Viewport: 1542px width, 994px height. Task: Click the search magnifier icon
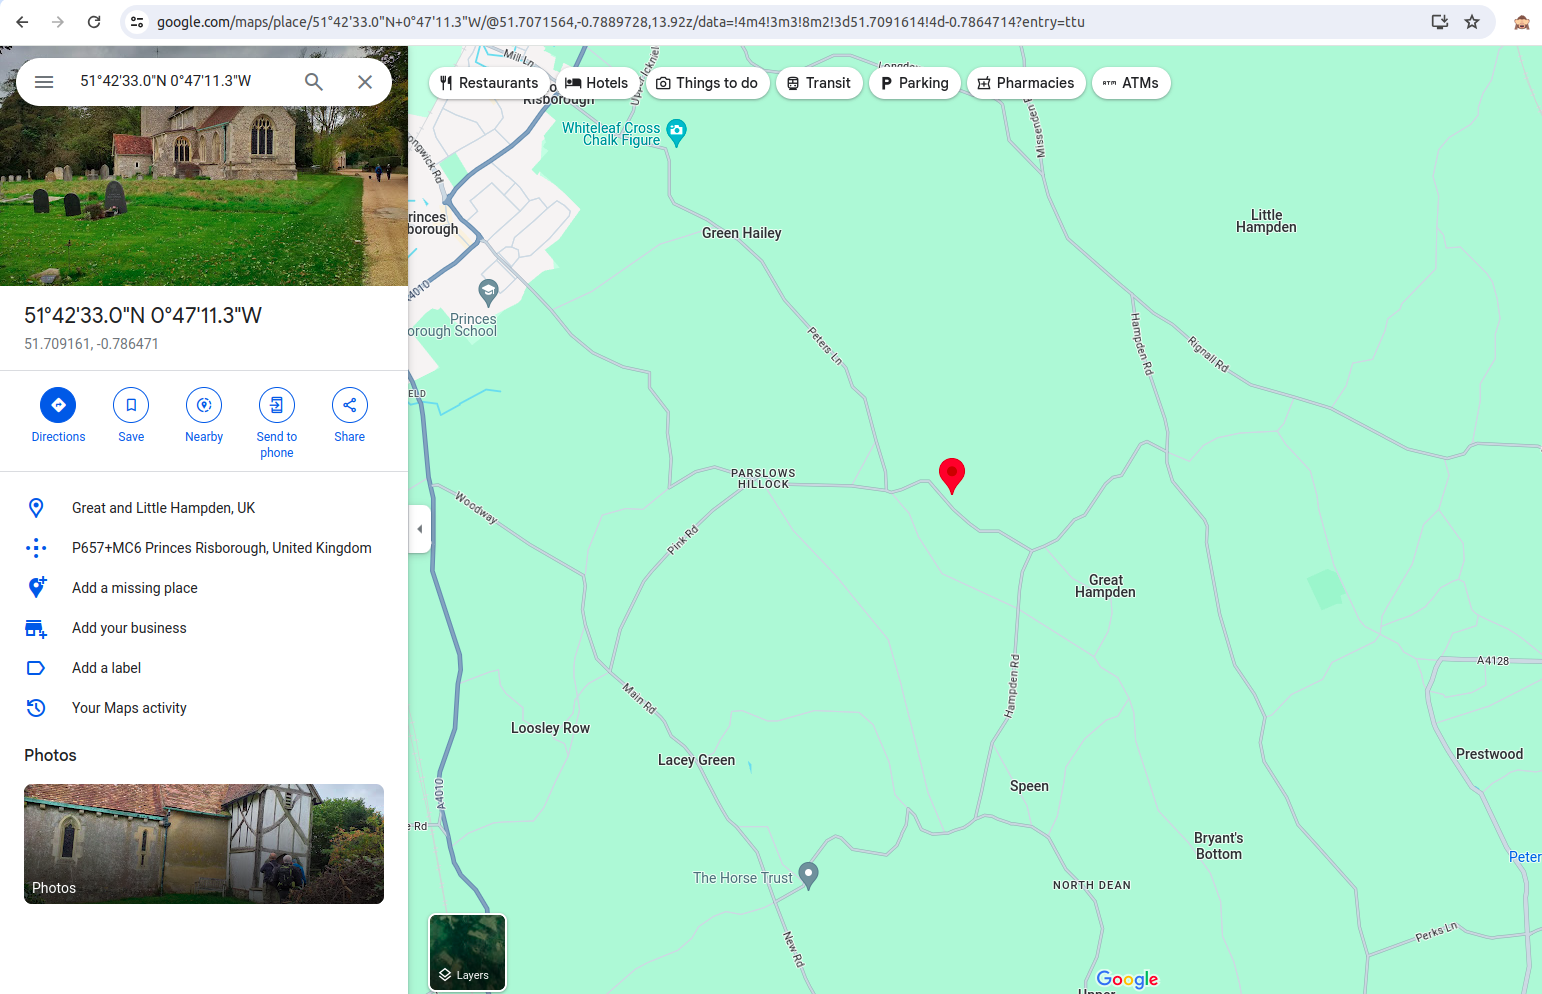pos(314,82)
